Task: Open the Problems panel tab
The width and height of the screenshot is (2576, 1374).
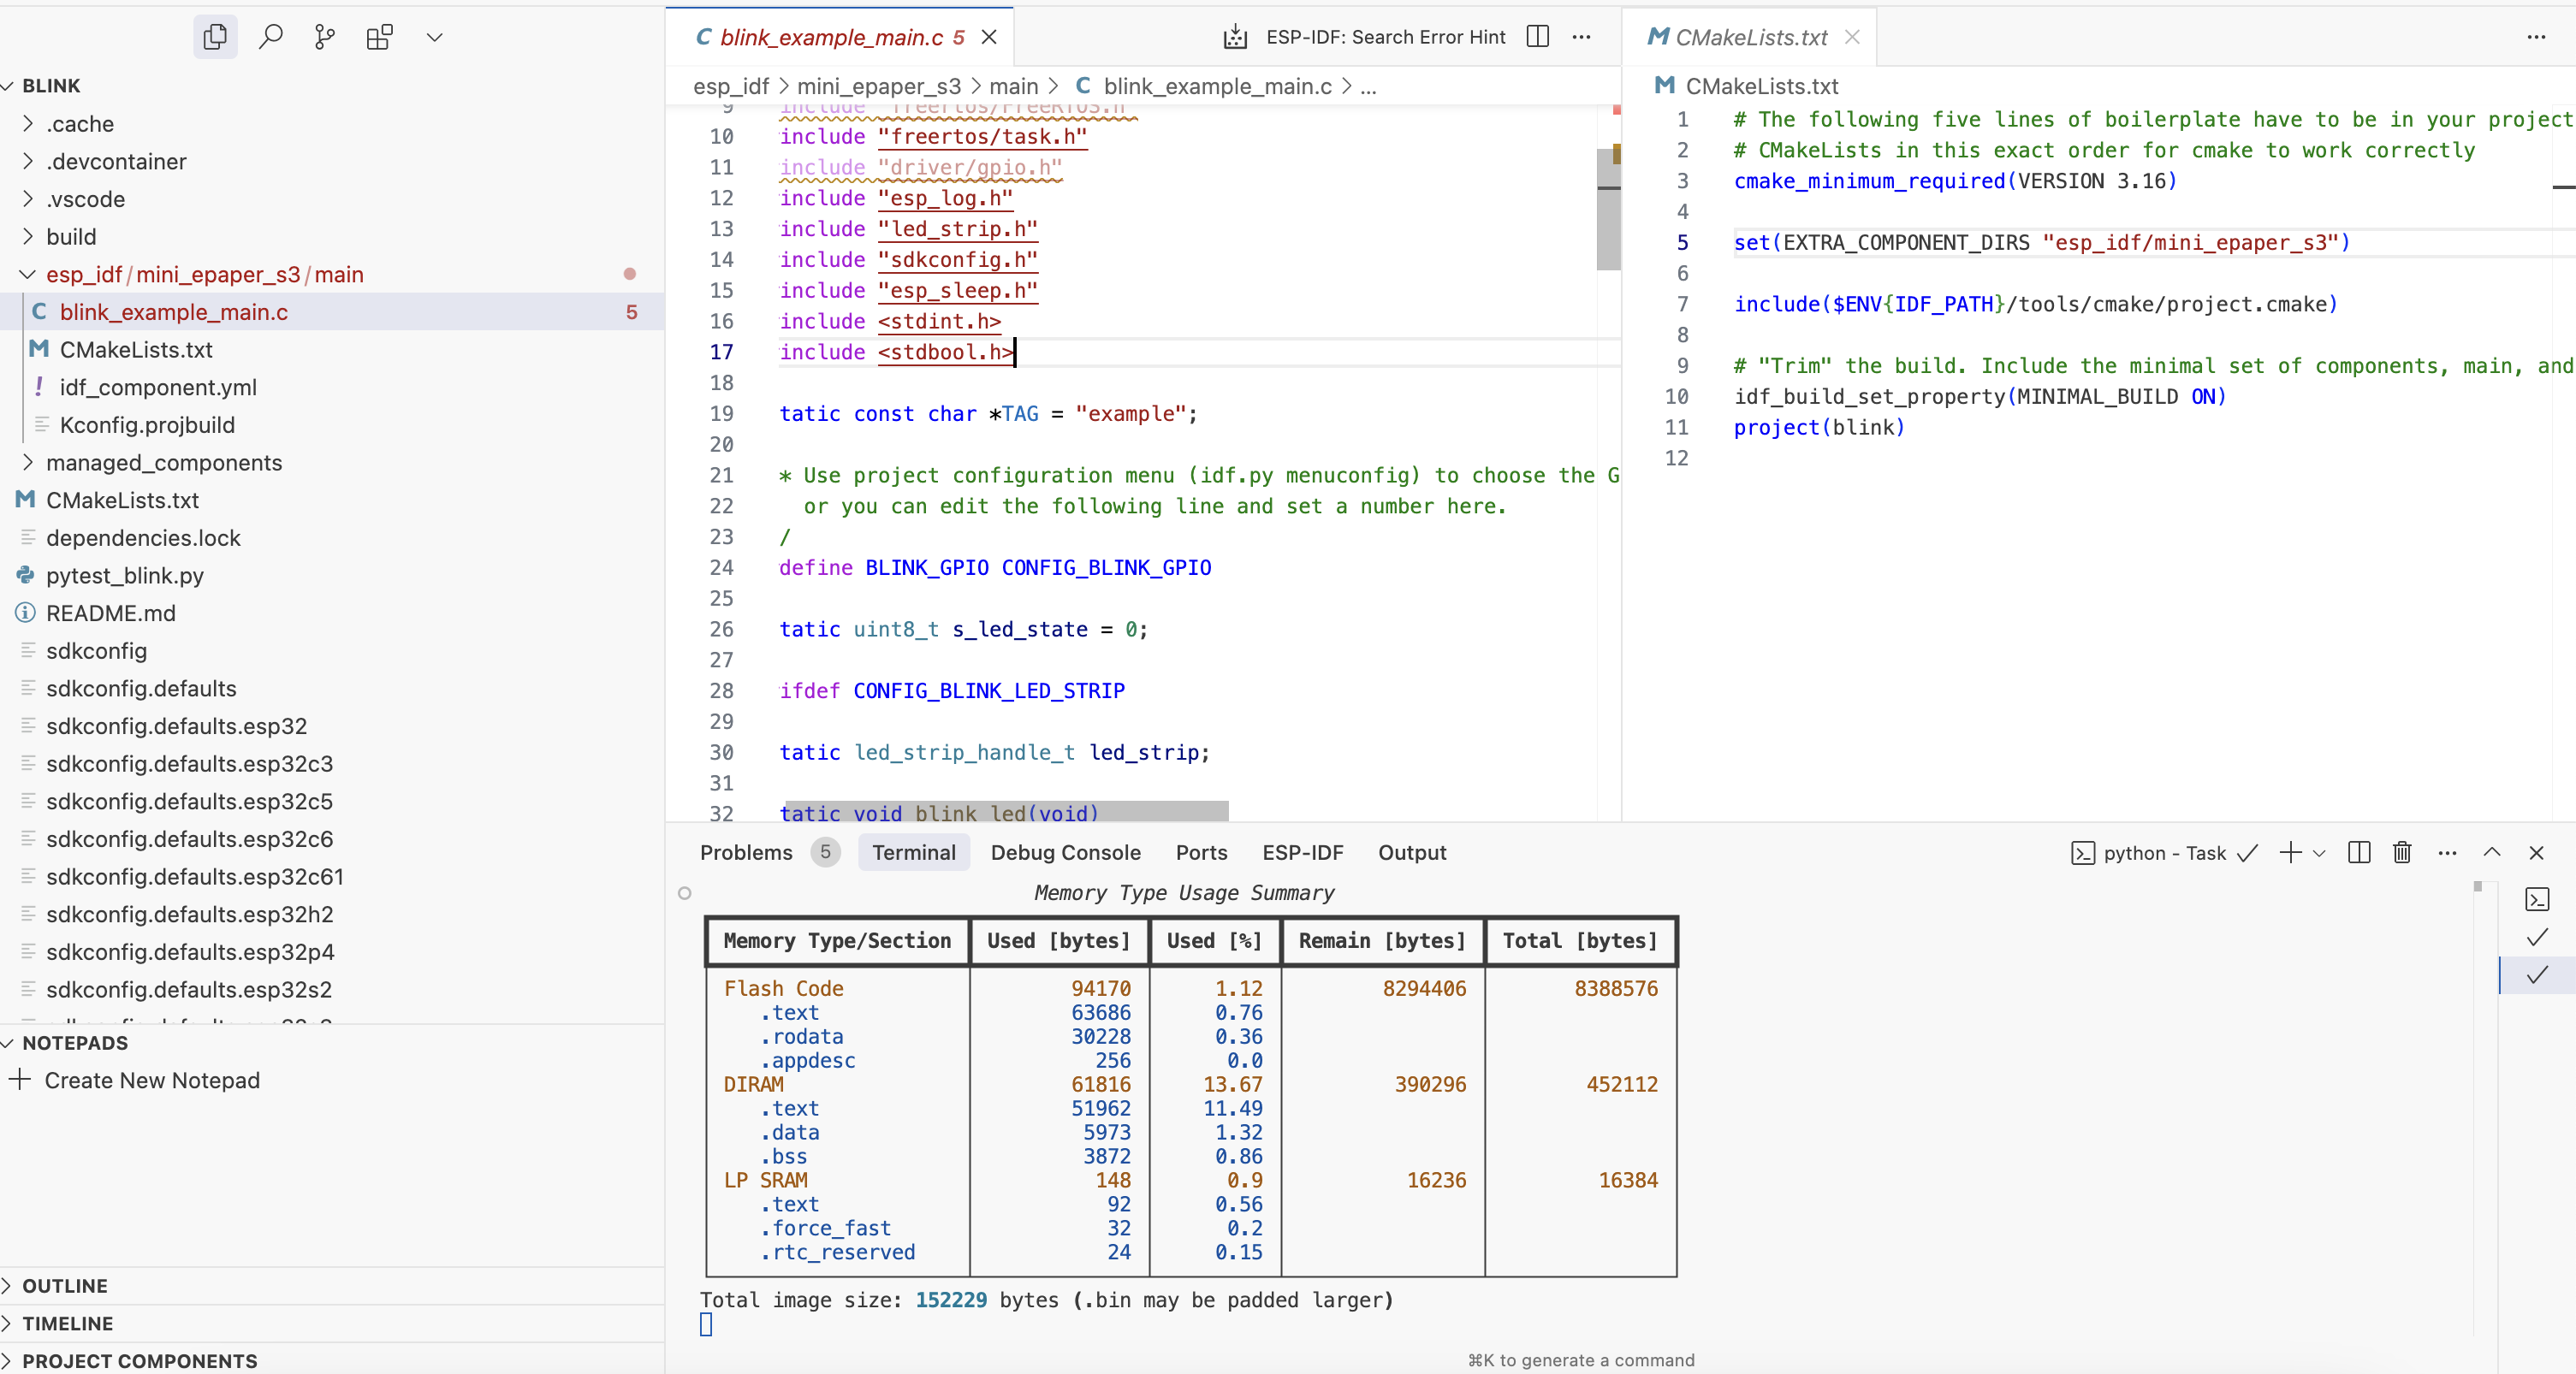Action: pyautogui.click(x=746, y=852)
